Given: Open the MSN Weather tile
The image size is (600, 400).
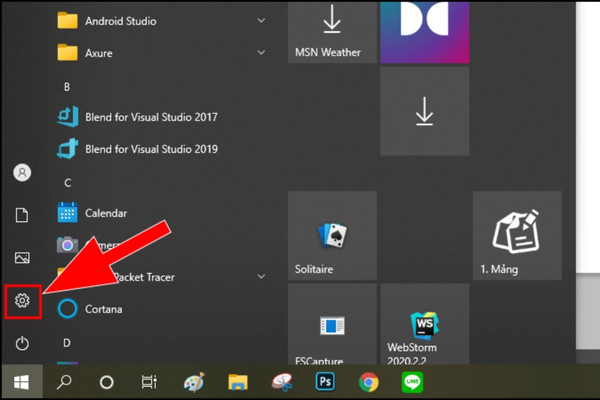Looking at the screenshot, I should point(332,32).
